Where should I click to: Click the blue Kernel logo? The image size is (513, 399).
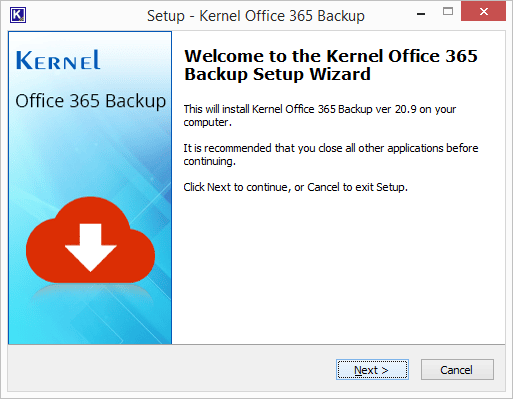58,60
